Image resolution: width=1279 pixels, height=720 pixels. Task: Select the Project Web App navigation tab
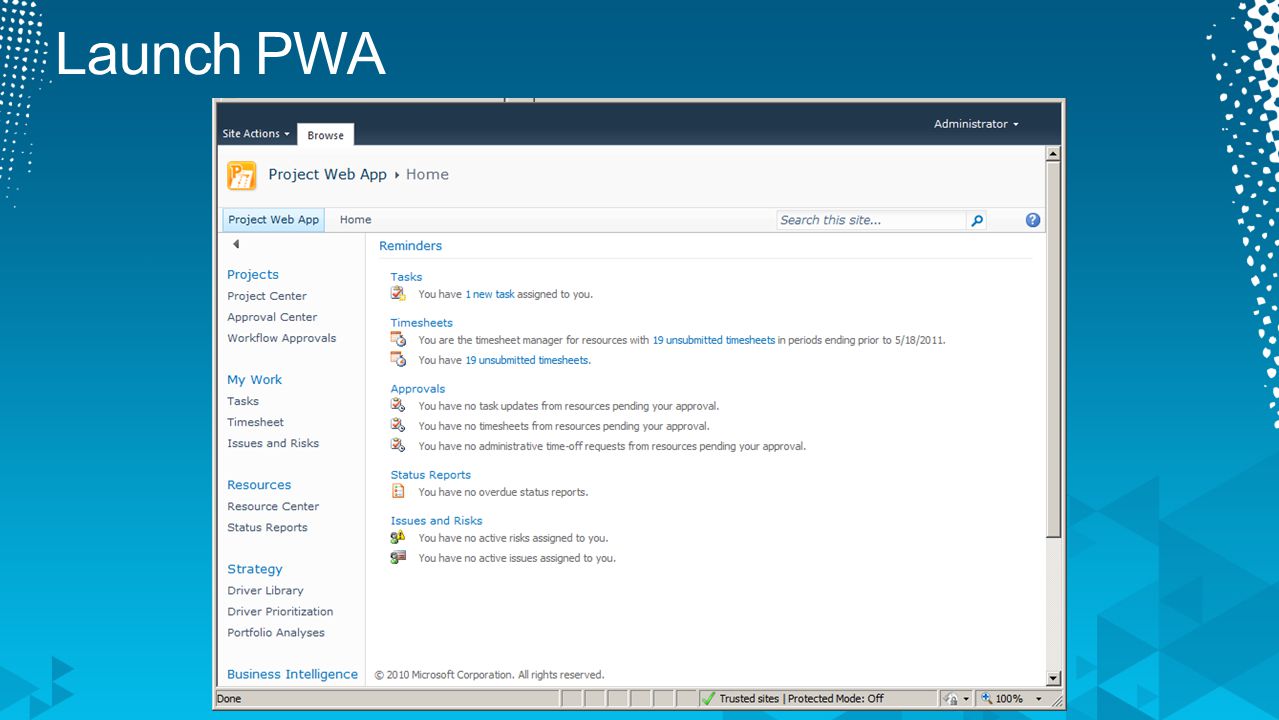[x=274, y=220]
